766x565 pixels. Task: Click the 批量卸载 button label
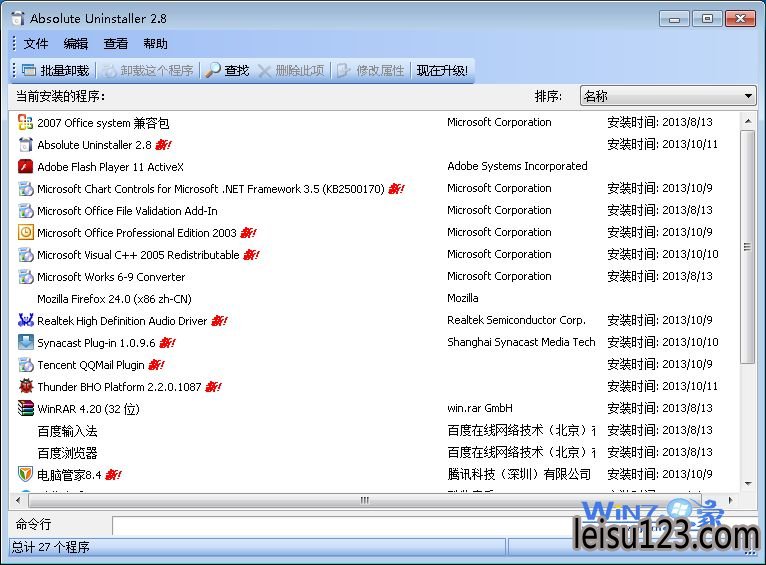[64, 70]
